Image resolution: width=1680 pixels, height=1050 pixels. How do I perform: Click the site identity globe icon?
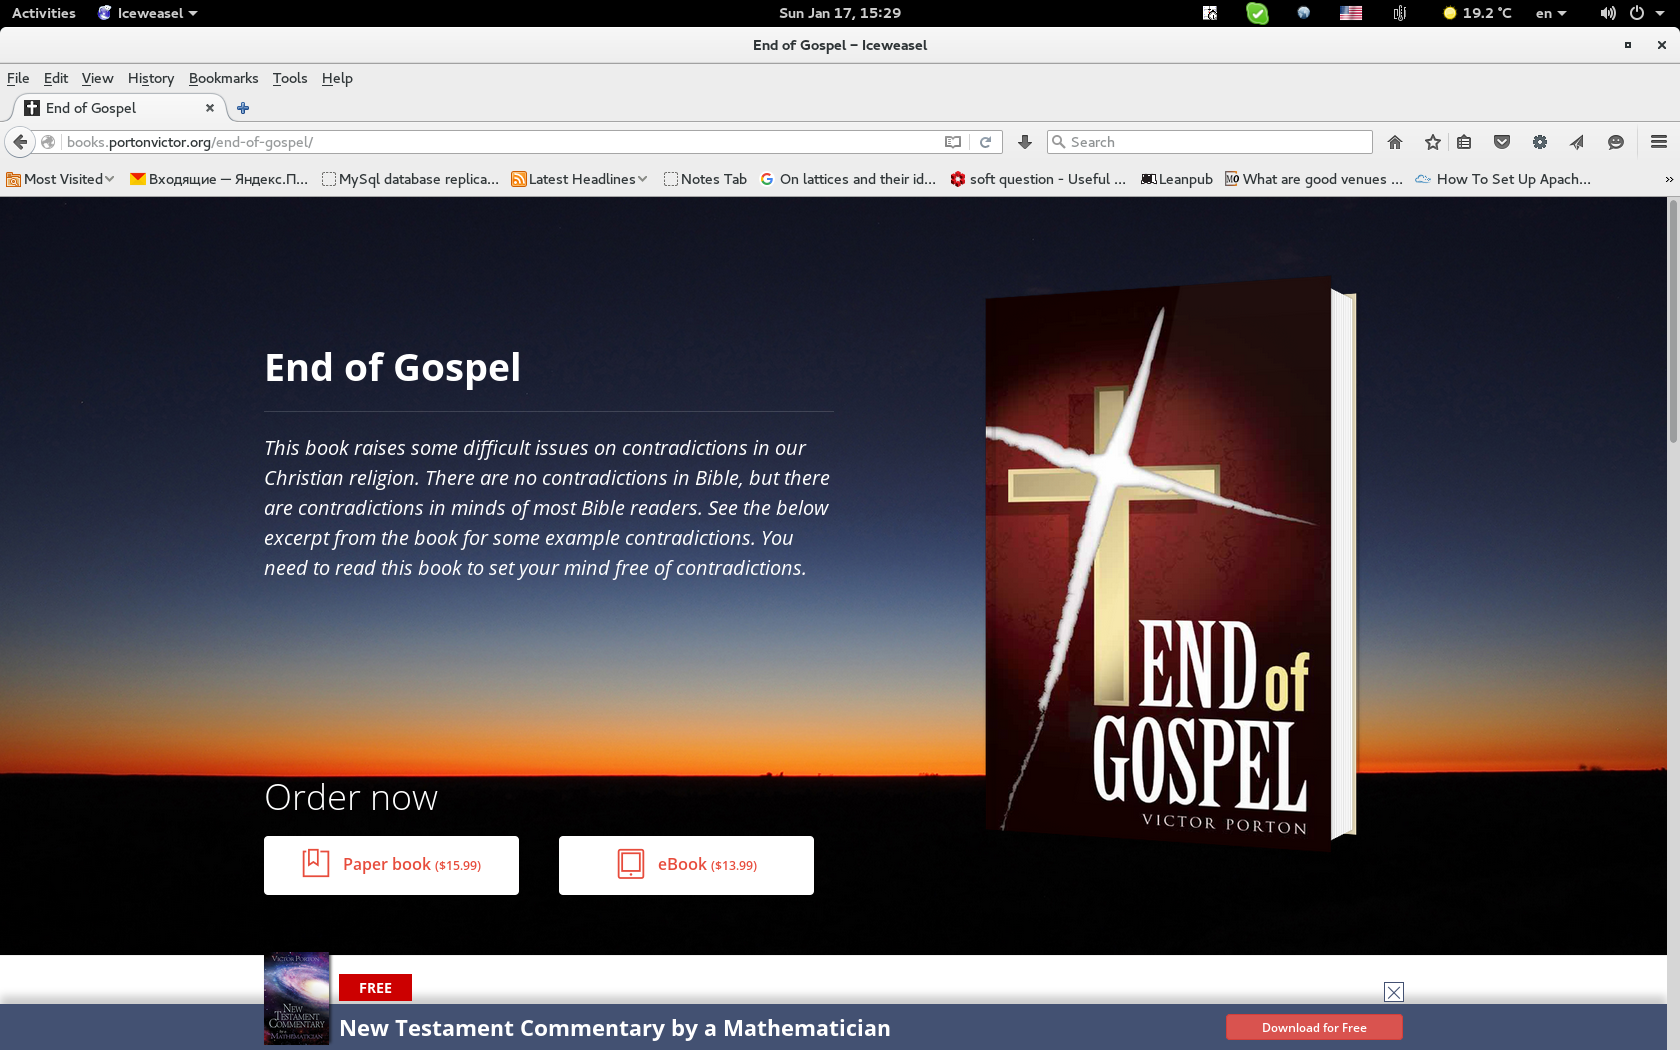[48, 142]
